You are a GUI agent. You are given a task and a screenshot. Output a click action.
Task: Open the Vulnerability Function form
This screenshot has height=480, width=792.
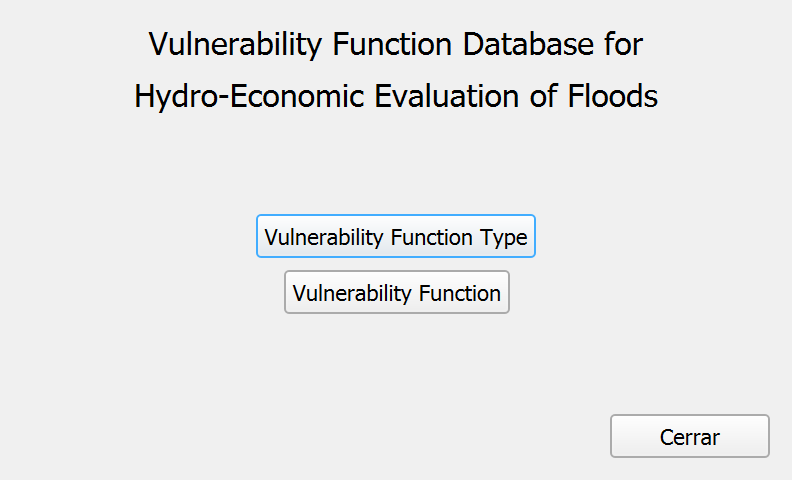pyautogui.click(x=397, y=292)
